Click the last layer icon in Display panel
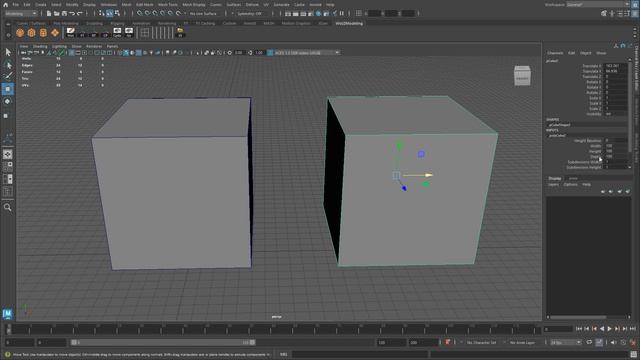Viewport: 640px width, 360px height. click(x=627, y=191)
